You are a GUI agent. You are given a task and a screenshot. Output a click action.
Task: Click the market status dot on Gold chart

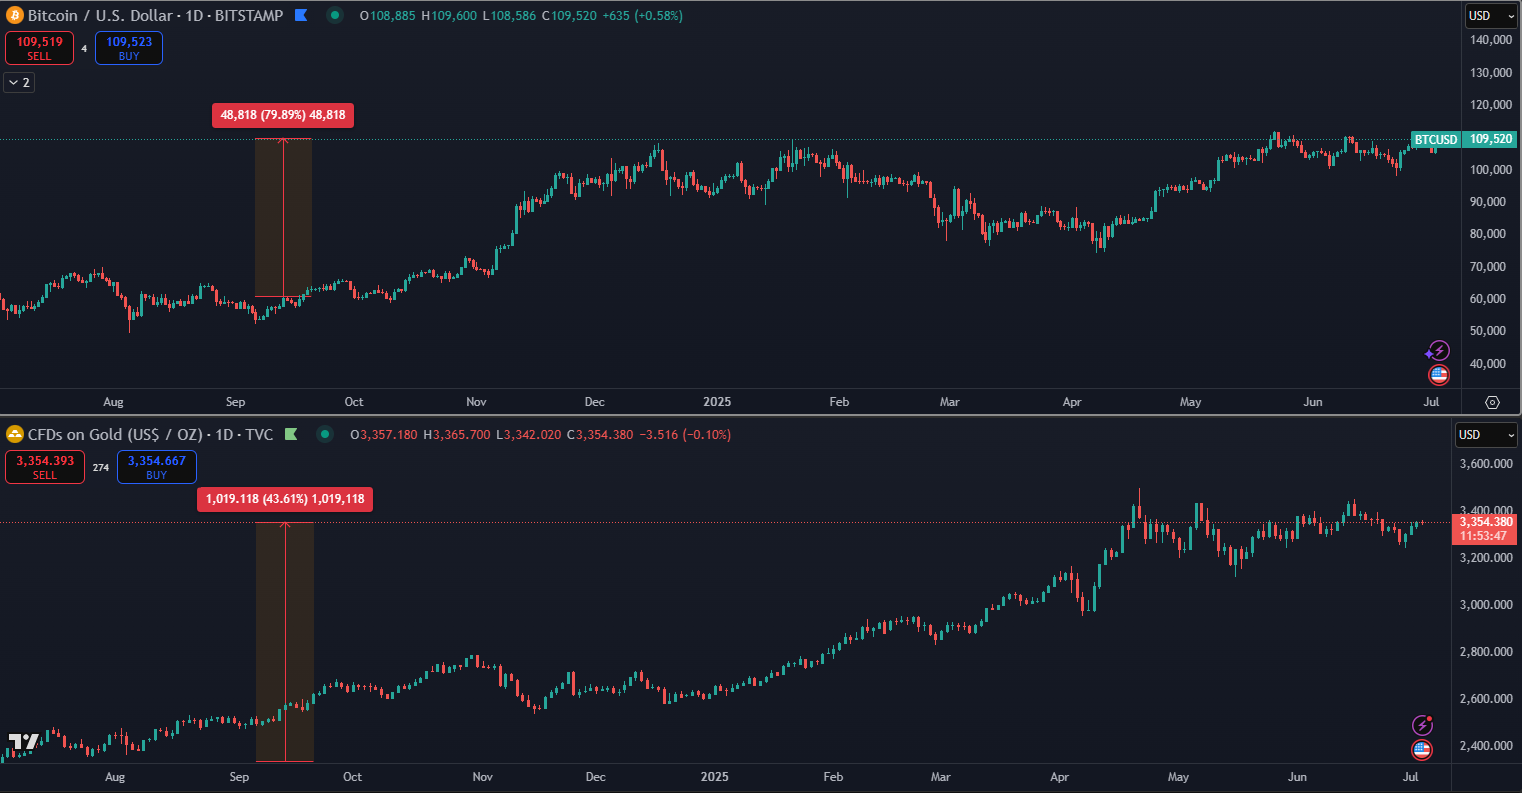[325, 434]
